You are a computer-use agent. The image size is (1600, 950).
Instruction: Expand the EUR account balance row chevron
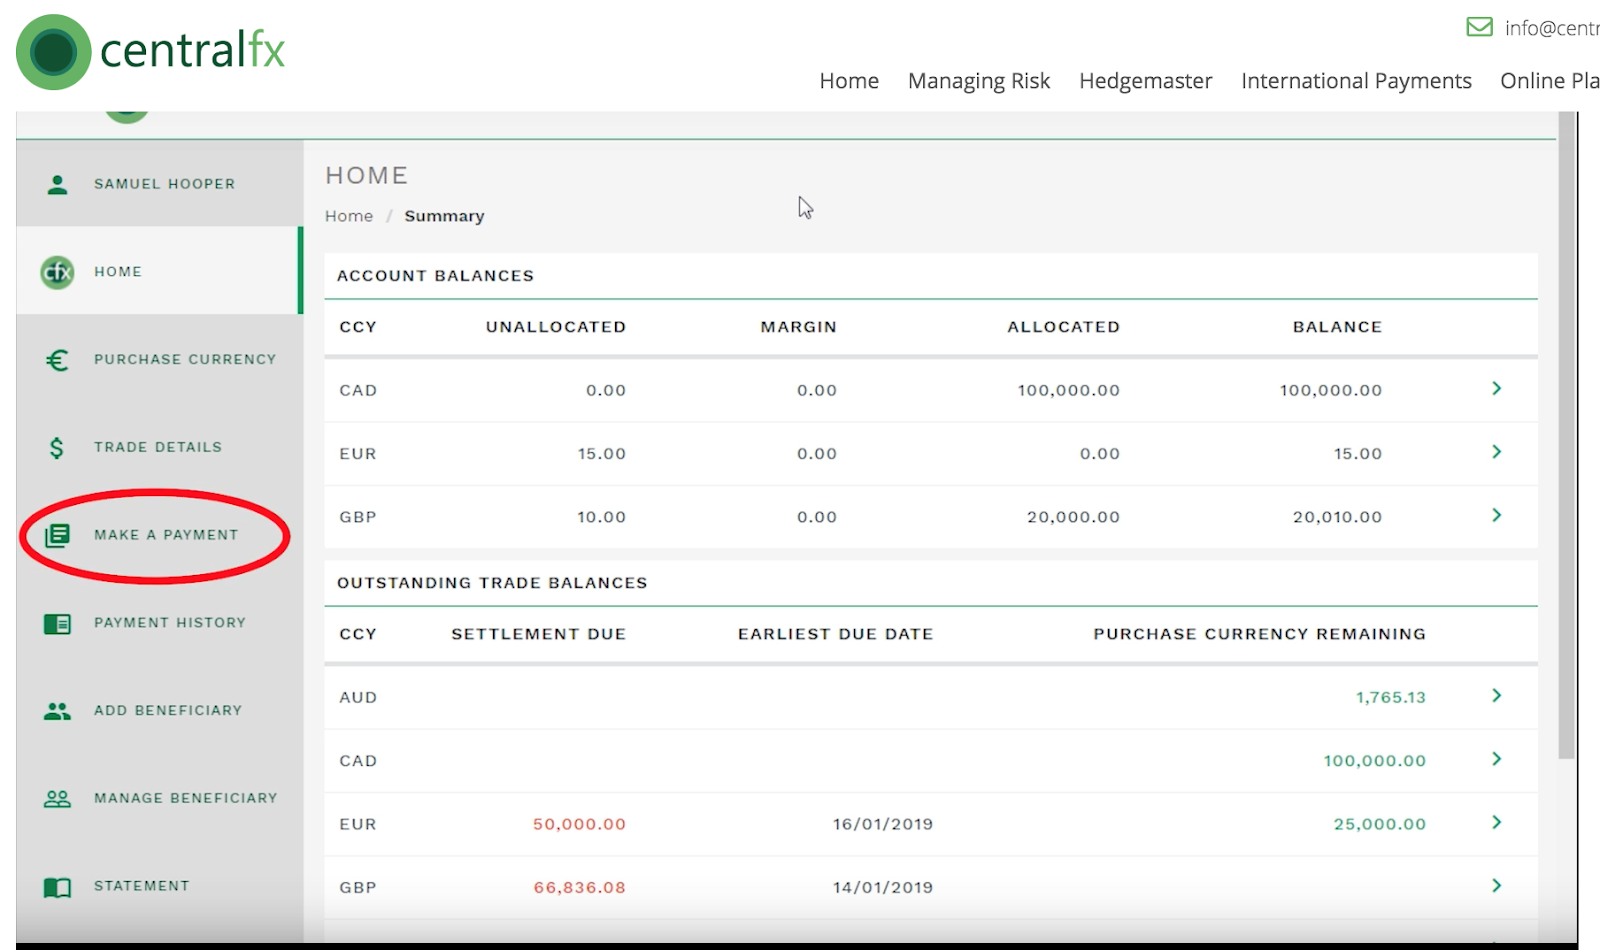[x=1496, y=452]
